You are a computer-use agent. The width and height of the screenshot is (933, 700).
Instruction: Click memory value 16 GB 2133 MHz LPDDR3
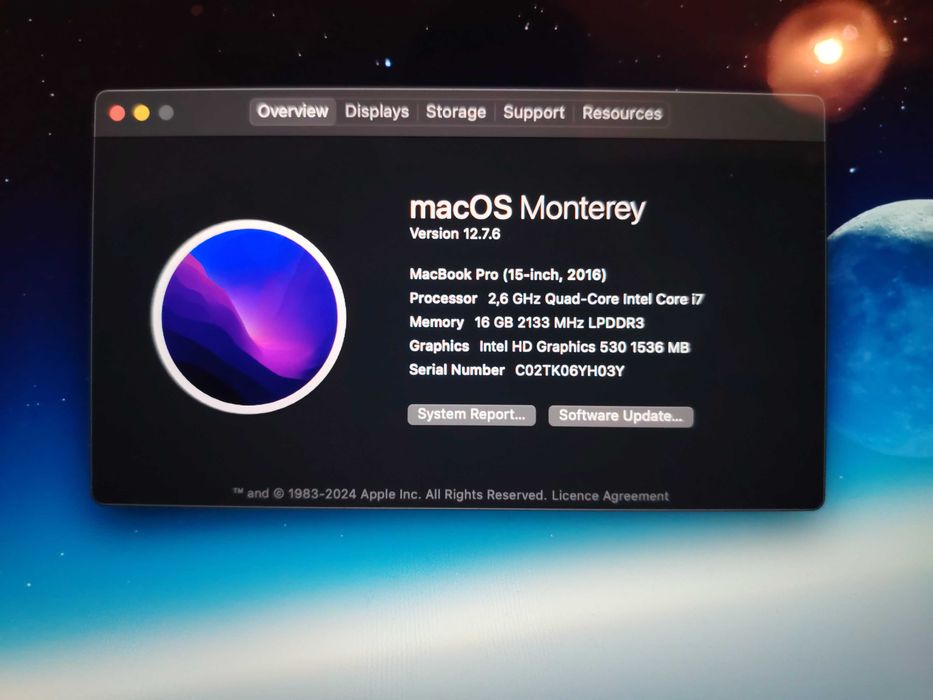559,323
